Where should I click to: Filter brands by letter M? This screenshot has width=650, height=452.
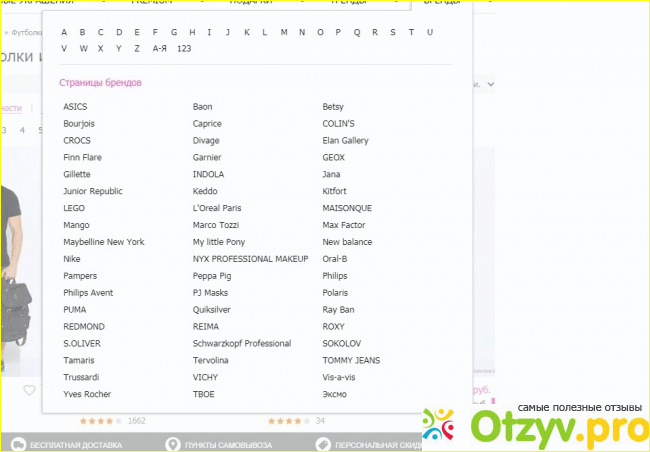click(x=284, y=32)
